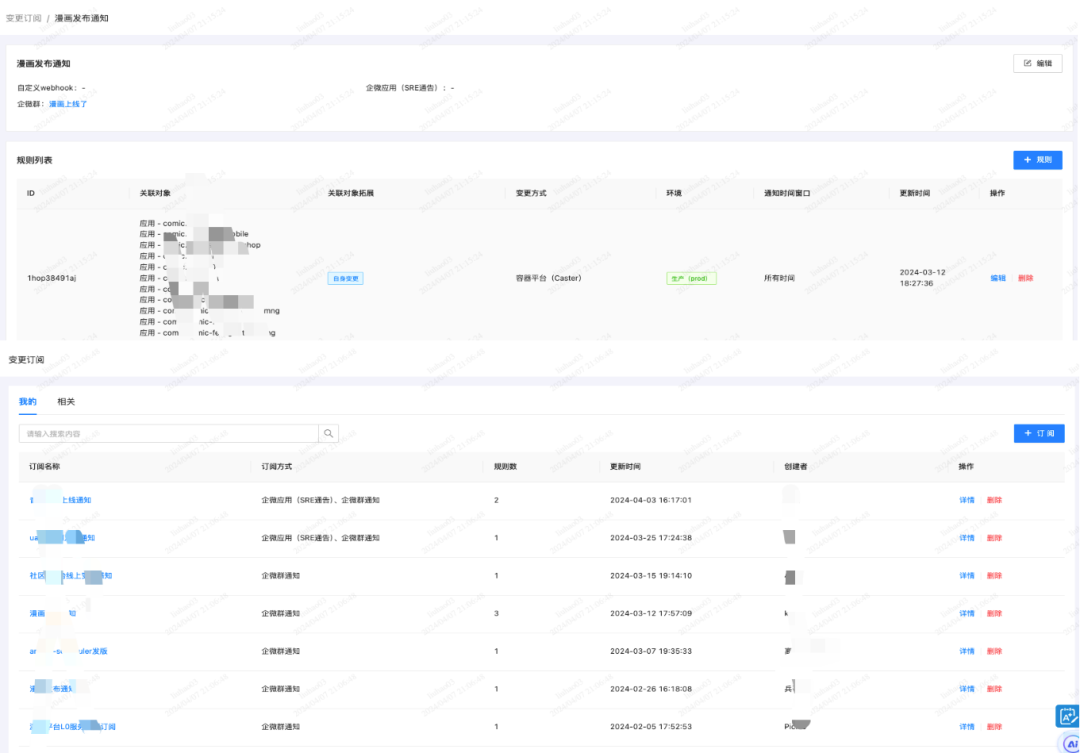Open the subscription link containing 台L0服务

point(72,727)
